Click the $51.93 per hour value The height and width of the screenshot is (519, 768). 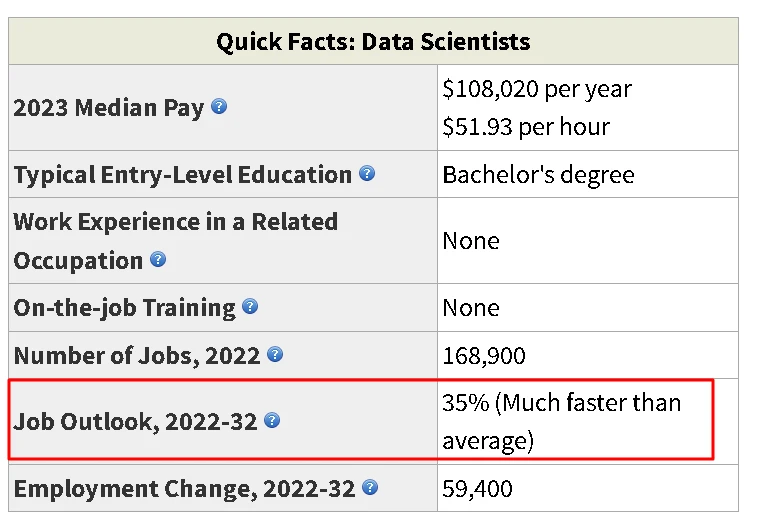[x=526, y=127]
